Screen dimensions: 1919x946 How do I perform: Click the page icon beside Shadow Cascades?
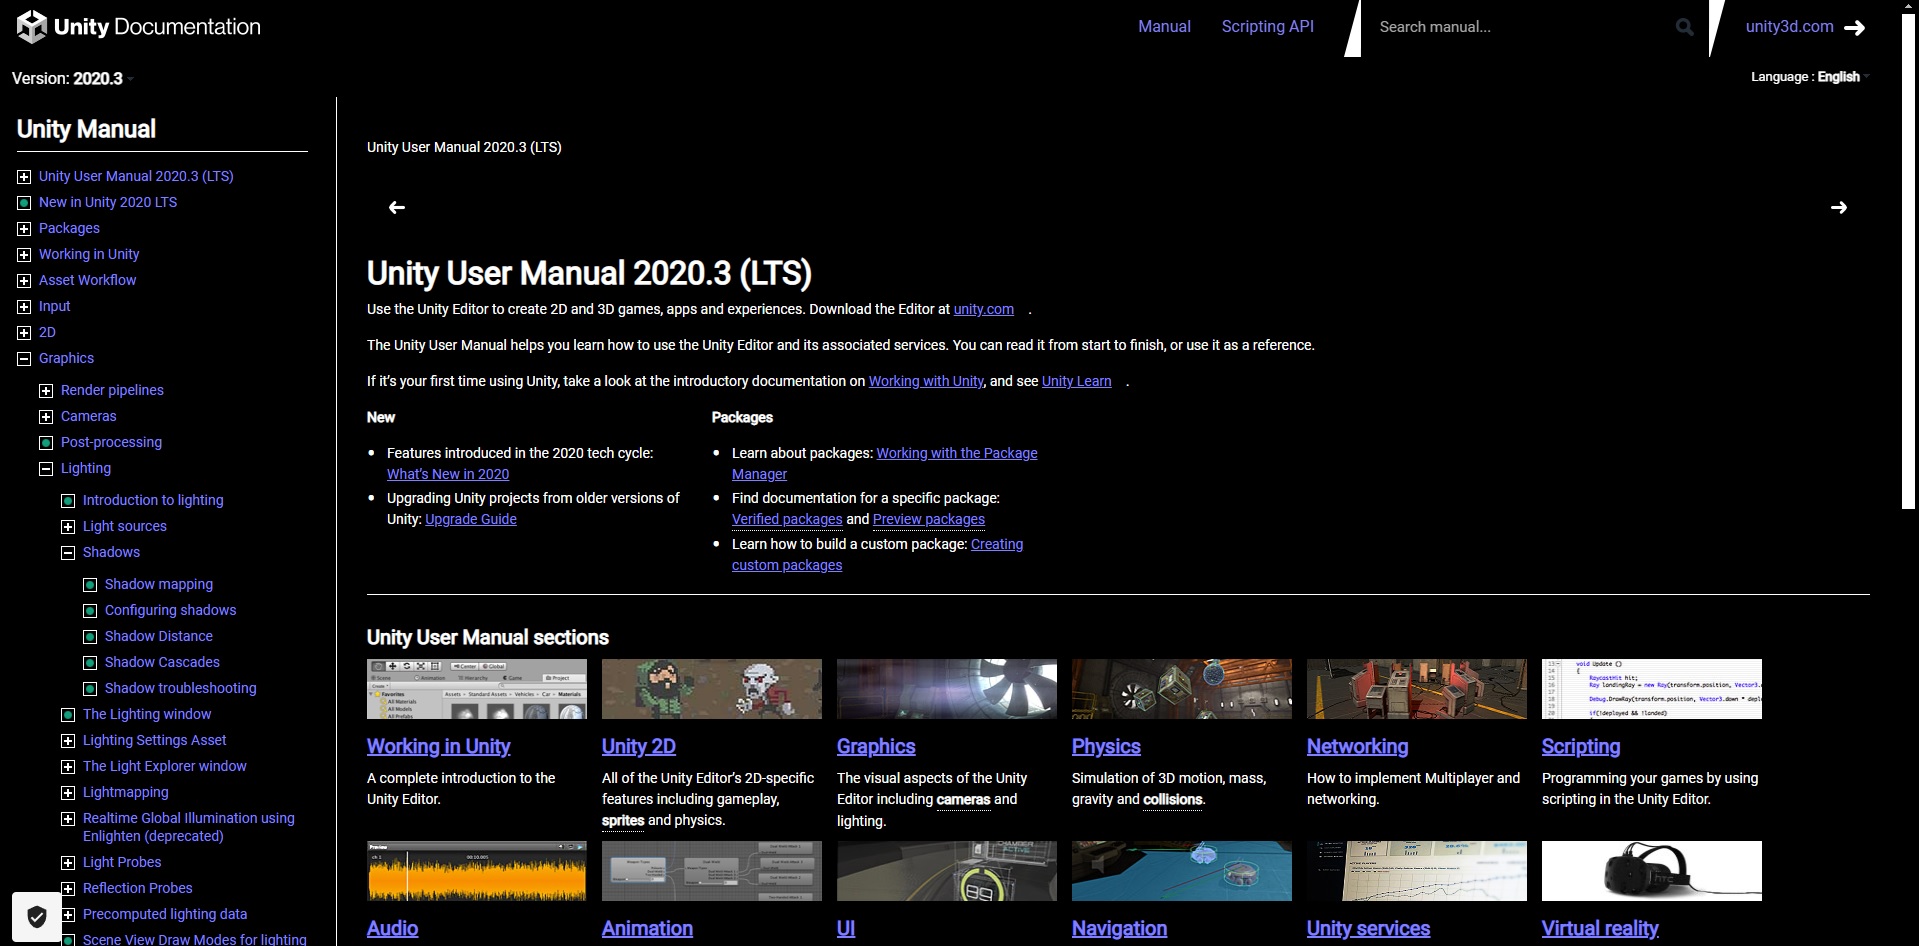pos(90,663)
